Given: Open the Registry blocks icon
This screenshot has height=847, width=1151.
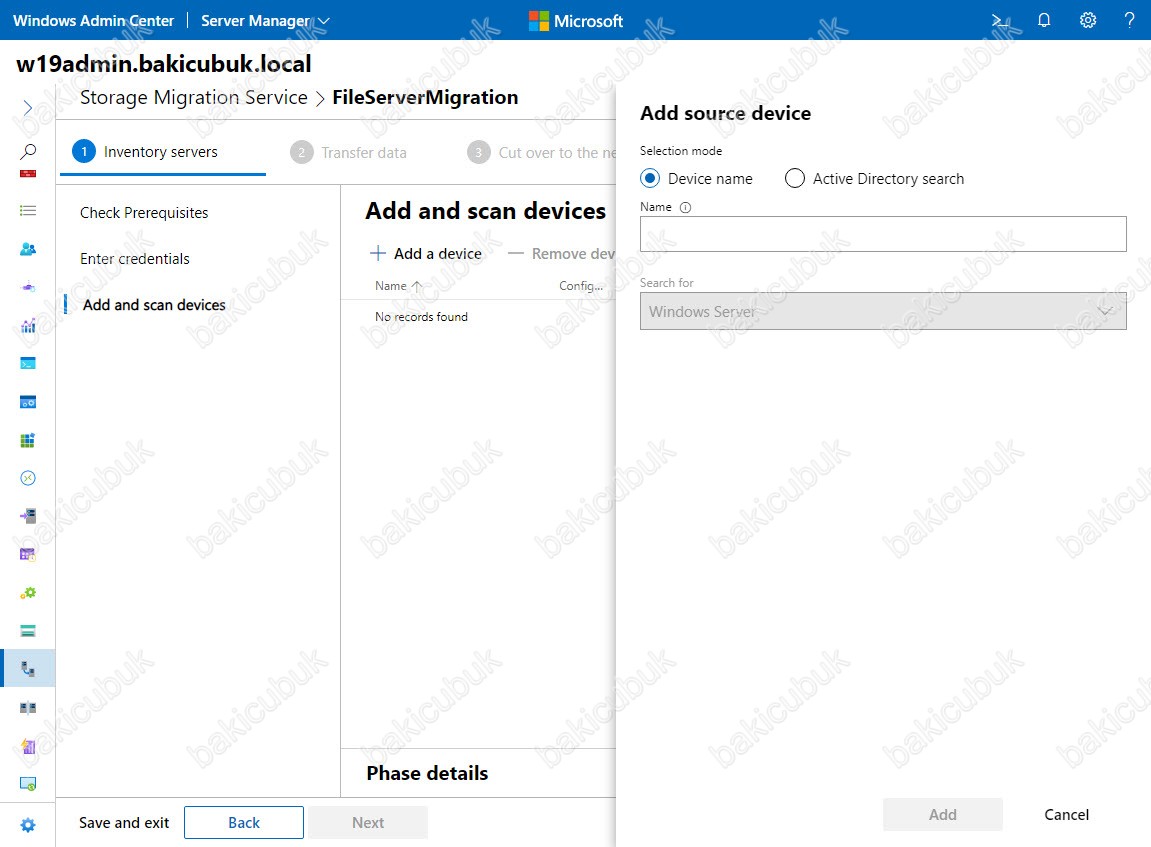Looking at the screenshot, I should coord(28,440).
